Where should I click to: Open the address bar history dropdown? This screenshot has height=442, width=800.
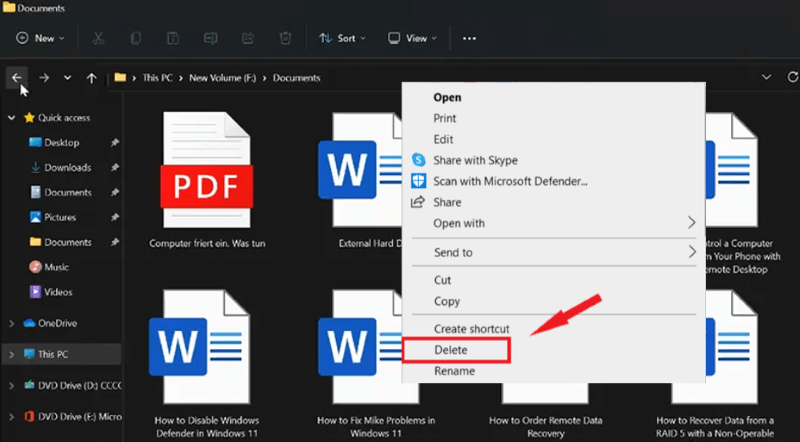[766, 78]
